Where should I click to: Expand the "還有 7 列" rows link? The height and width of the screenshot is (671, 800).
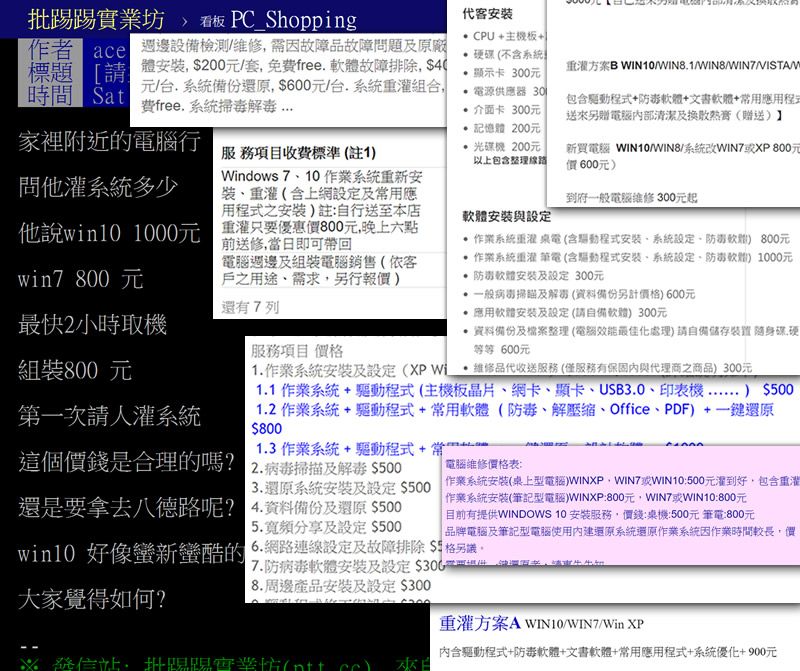click(250, 307)
